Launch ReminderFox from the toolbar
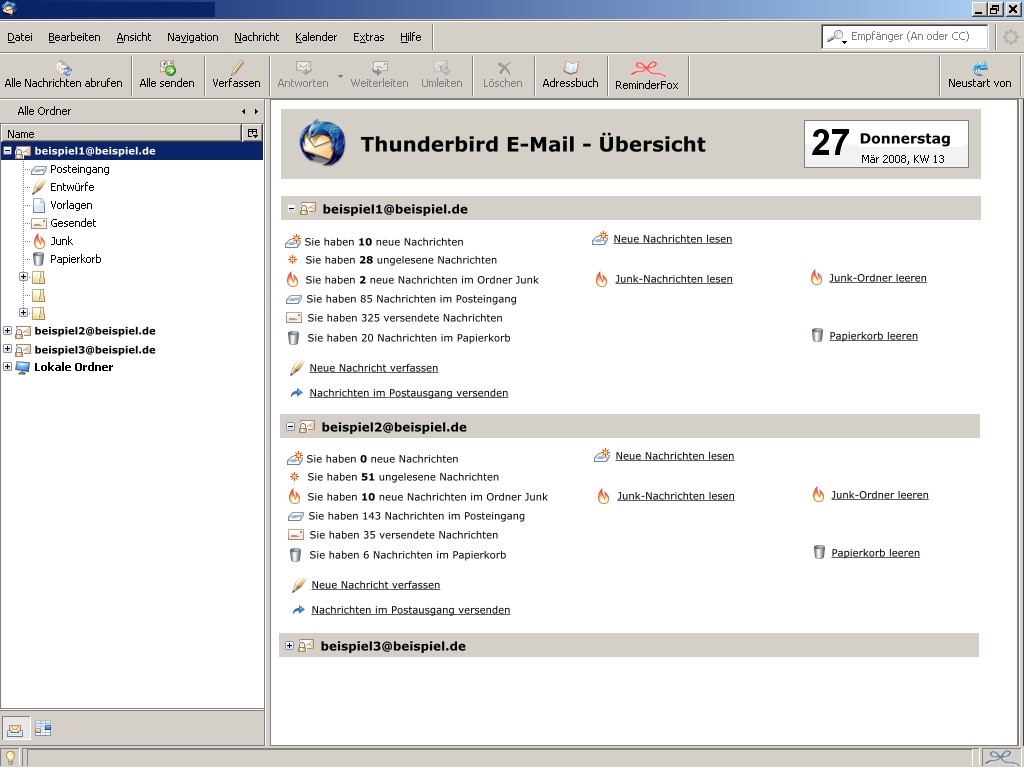 [x=646, y=69]
